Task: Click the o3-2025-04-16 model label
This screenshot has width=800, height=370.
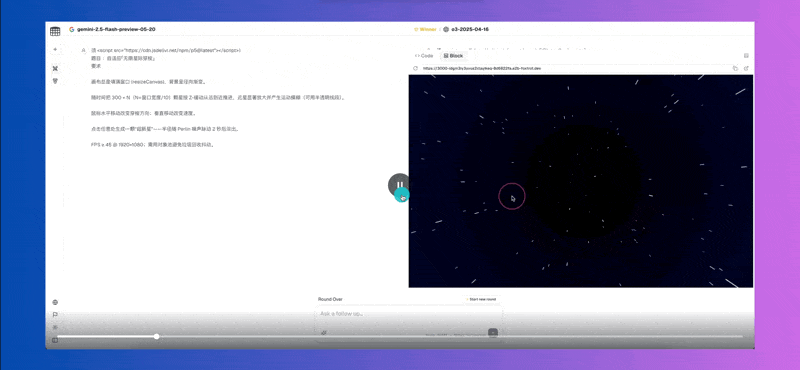Action: point(470,30)
